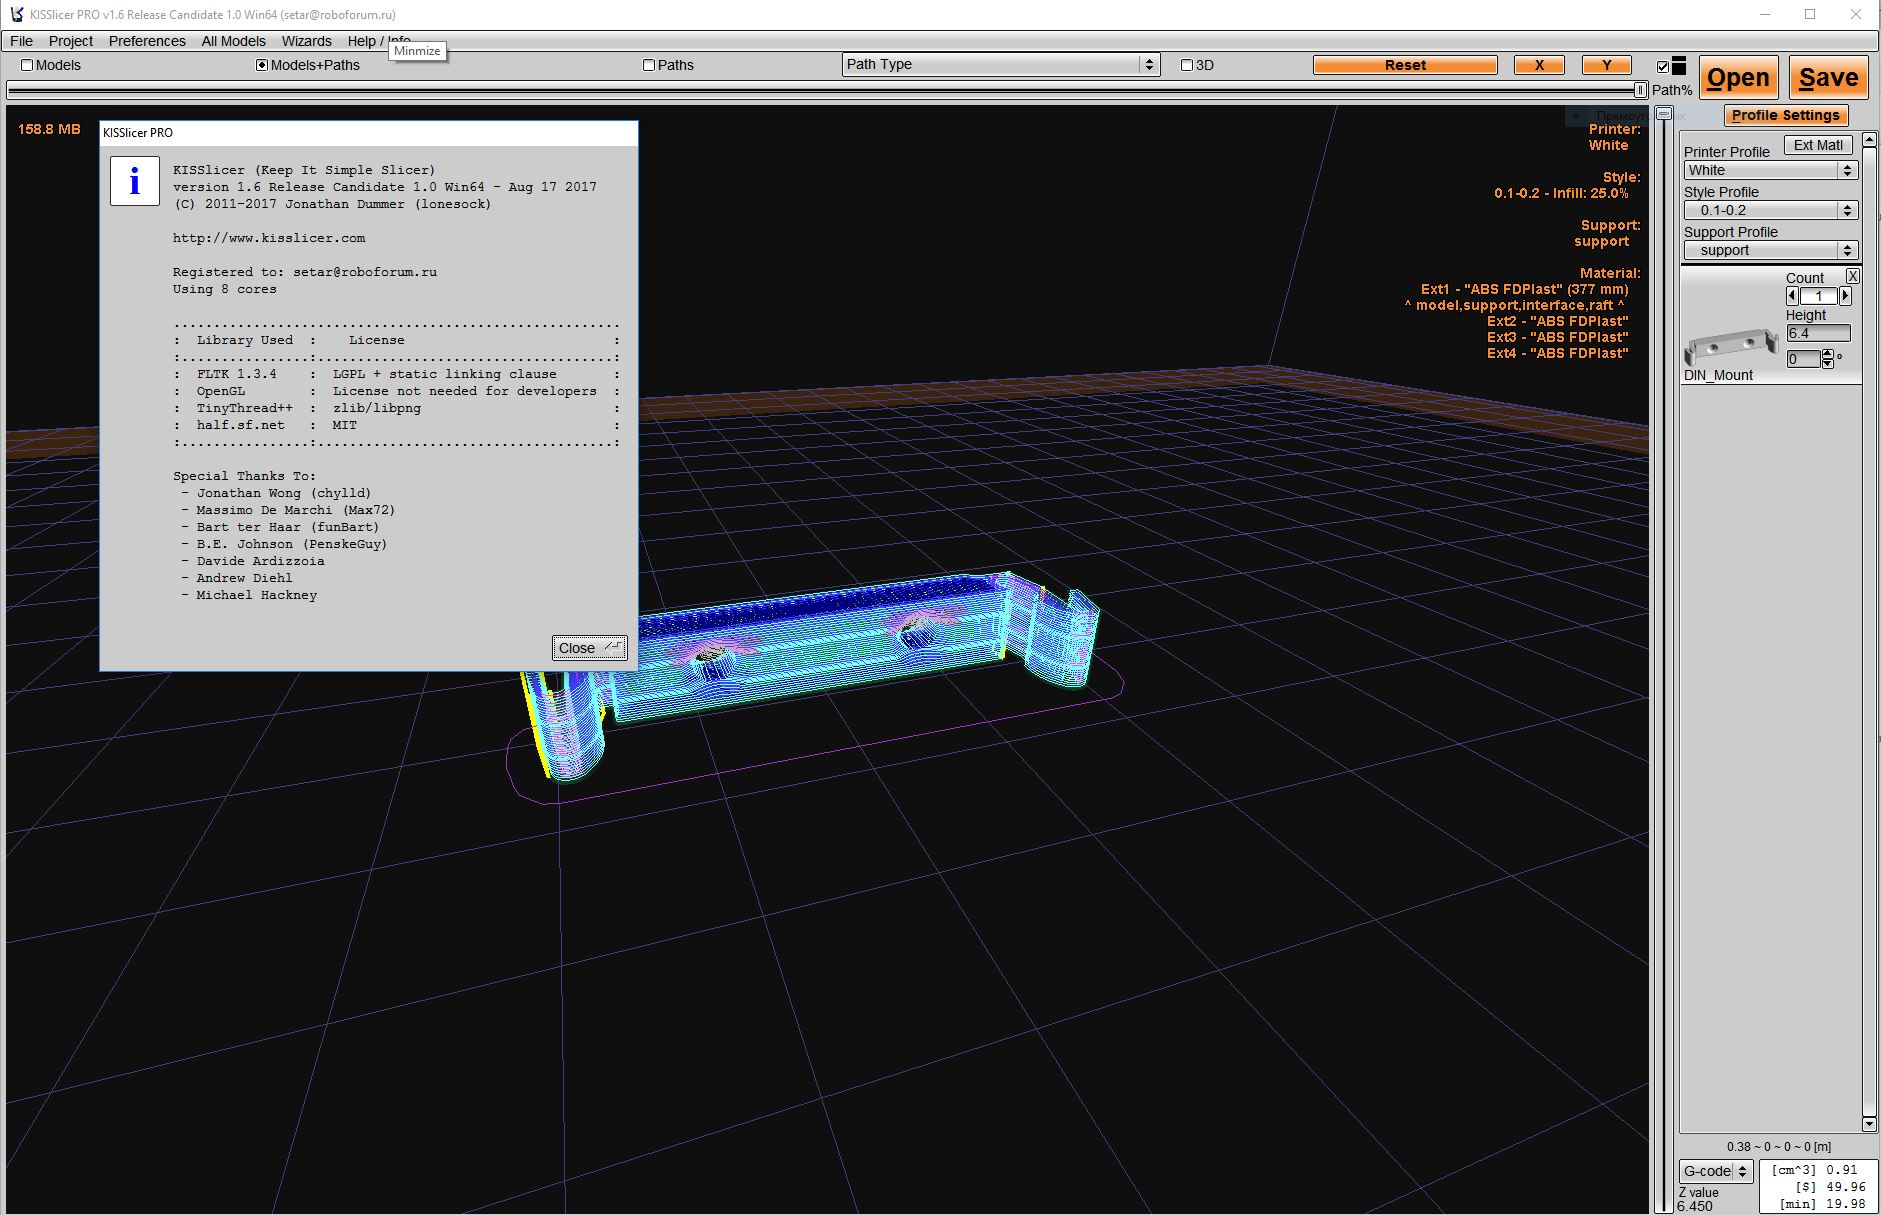Click the model list vertical scrollbar thumb
This screenshot has width=1881, height=1215.
pyautogui.click(x=1869, y=632)
